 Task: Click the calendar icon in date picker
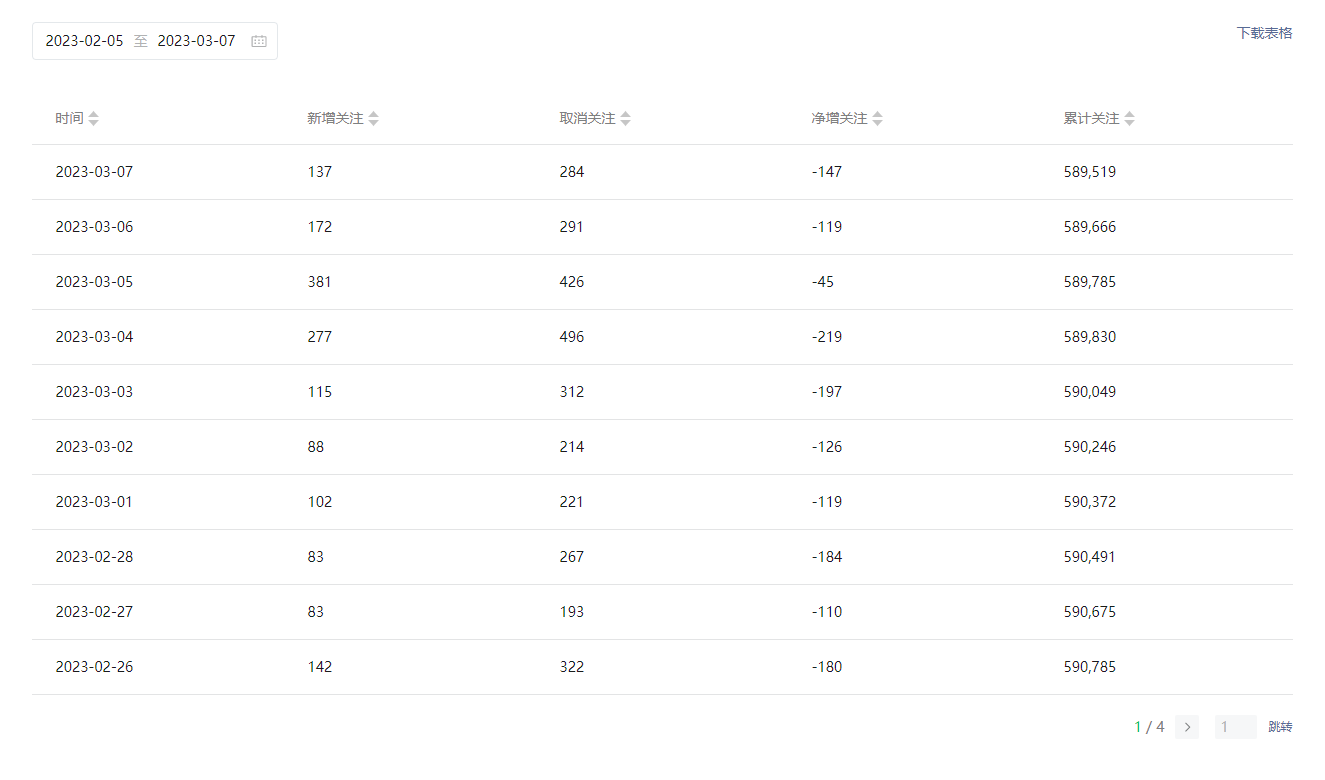(x=259, y=41)
